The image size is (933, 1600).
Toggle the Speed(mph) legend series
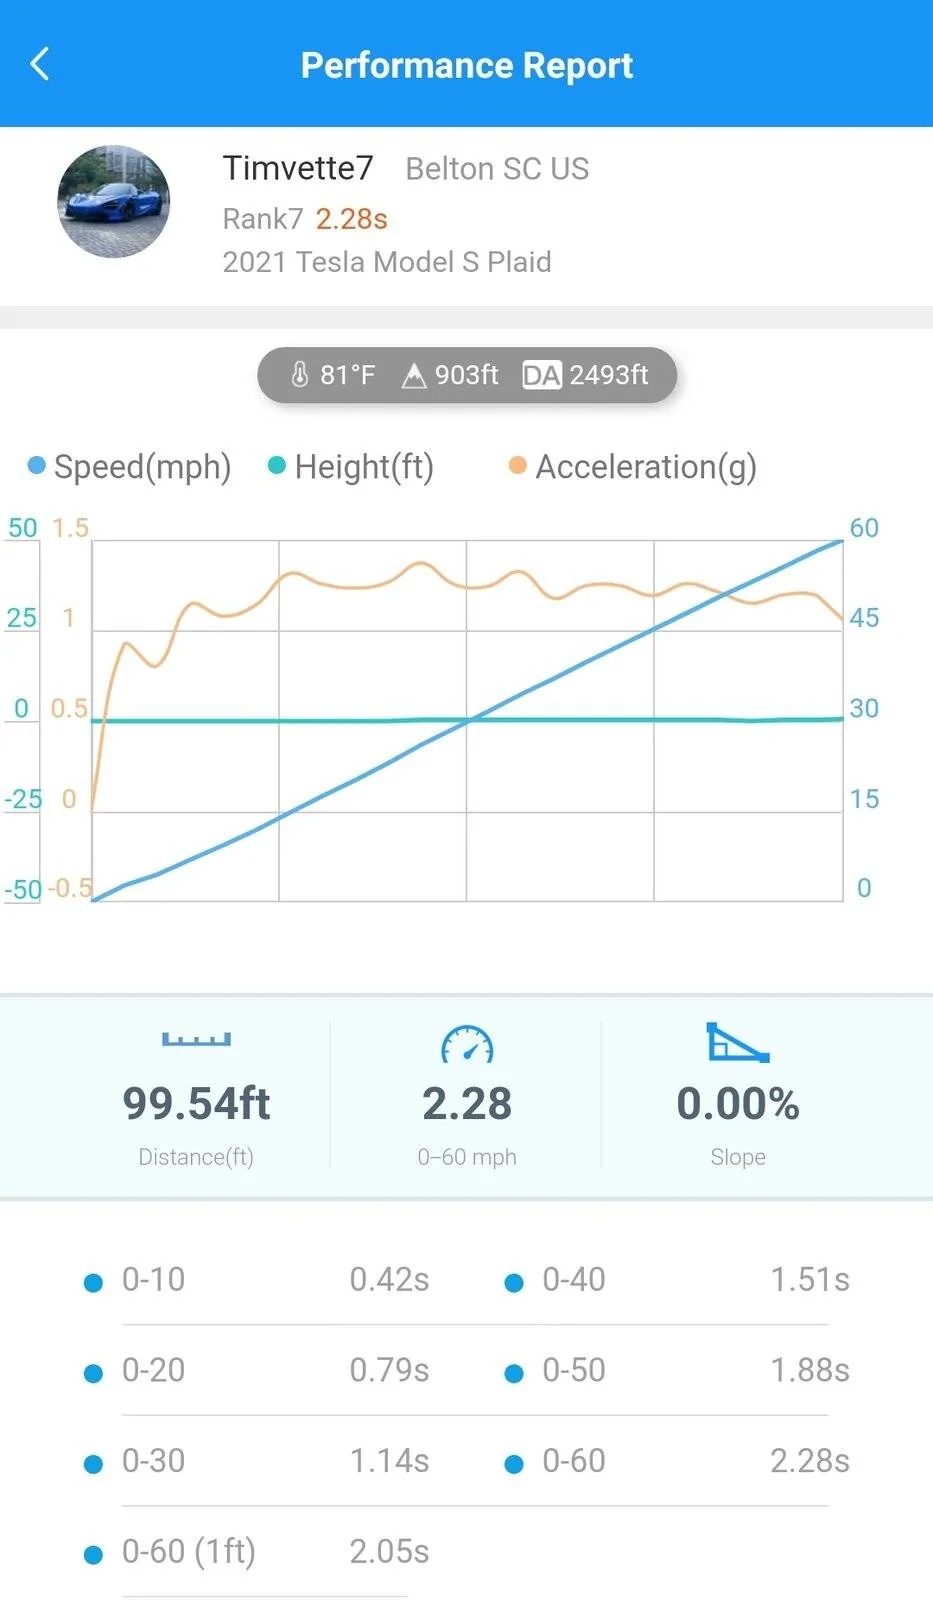[130, 466]
